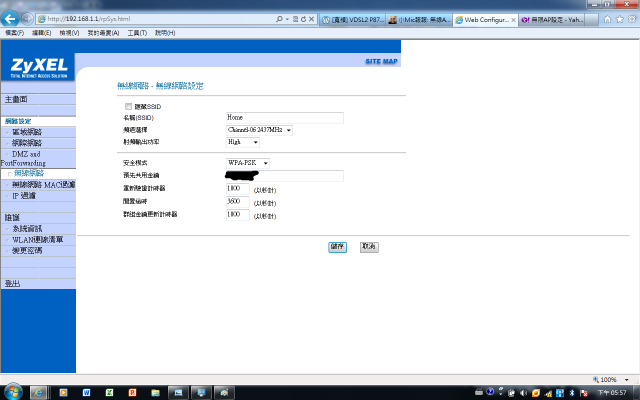Switch to the 小Mic tab
The width and height of the screenshot is (640, 400).
point(419,20)
